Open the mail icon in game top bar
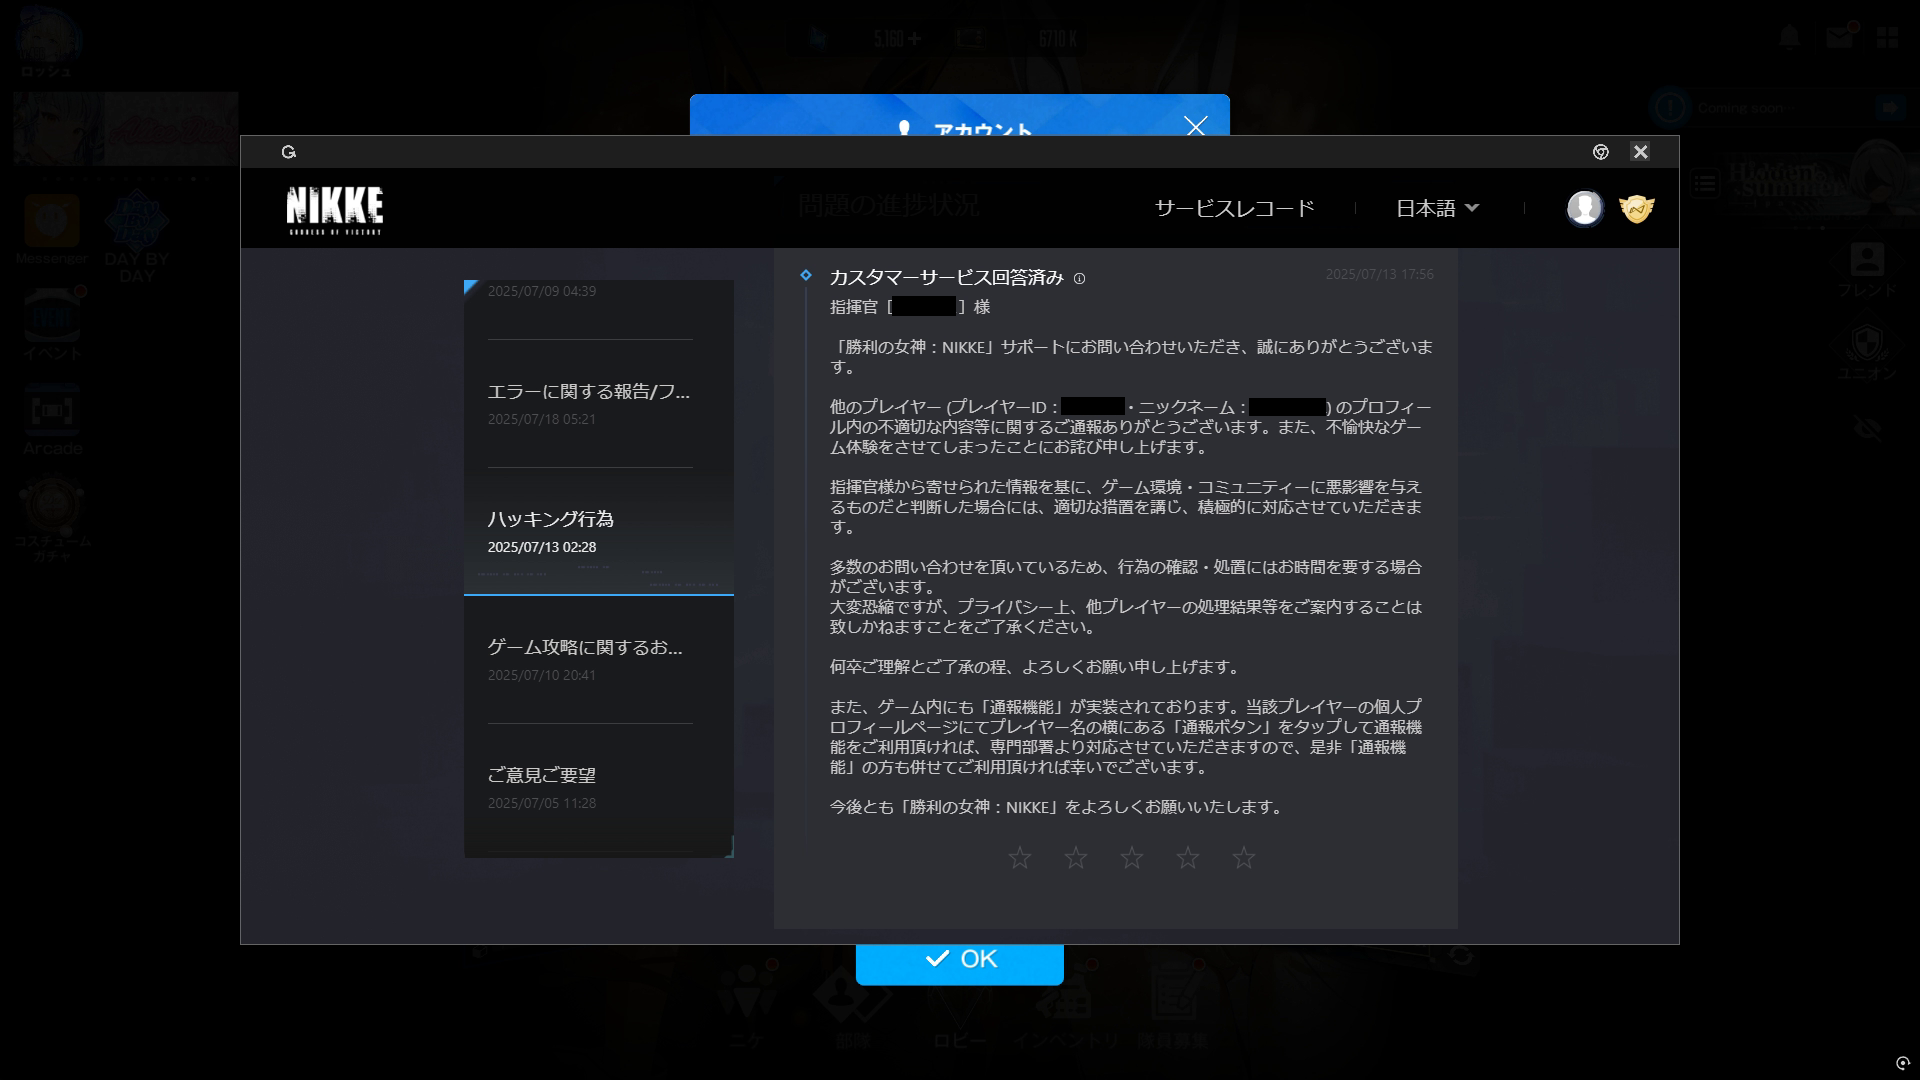Viewport: 1920px width, 1080px height. [1839, 37]
